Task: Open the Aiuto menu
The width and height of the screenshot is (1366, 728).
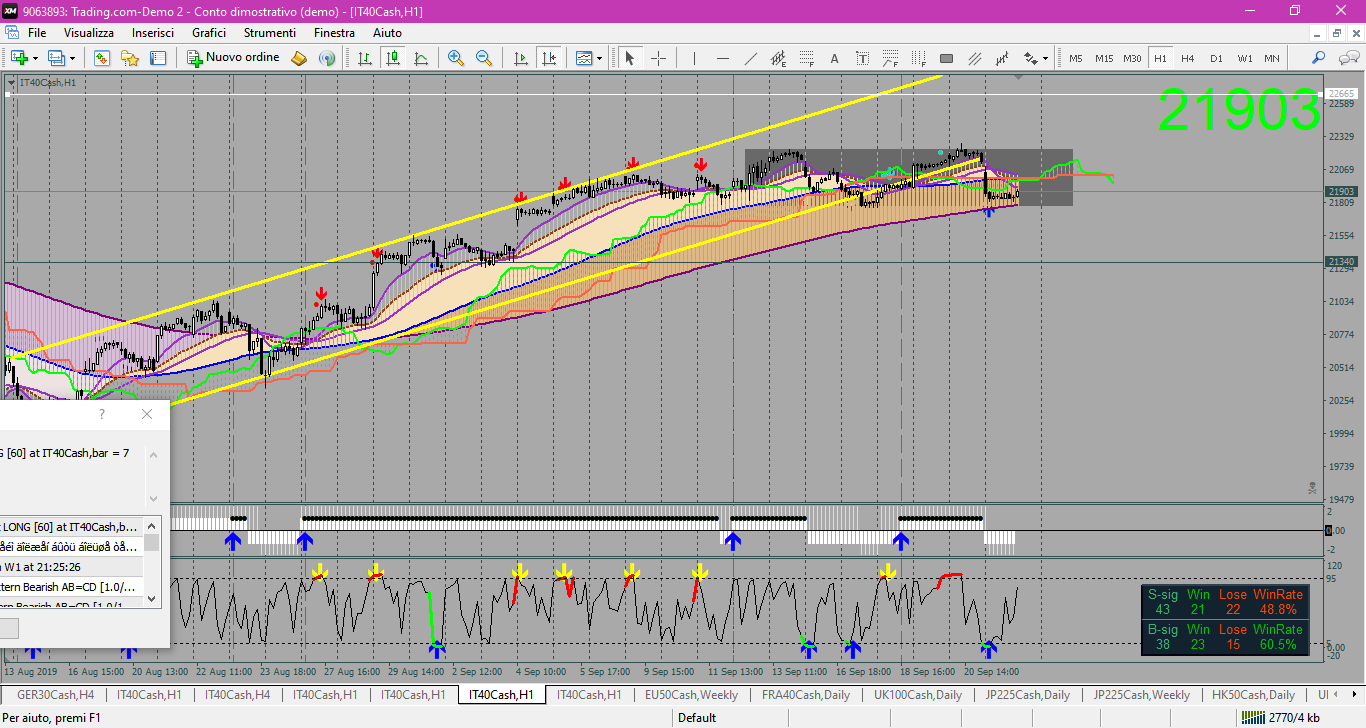Action: click(x=387, y=33)
